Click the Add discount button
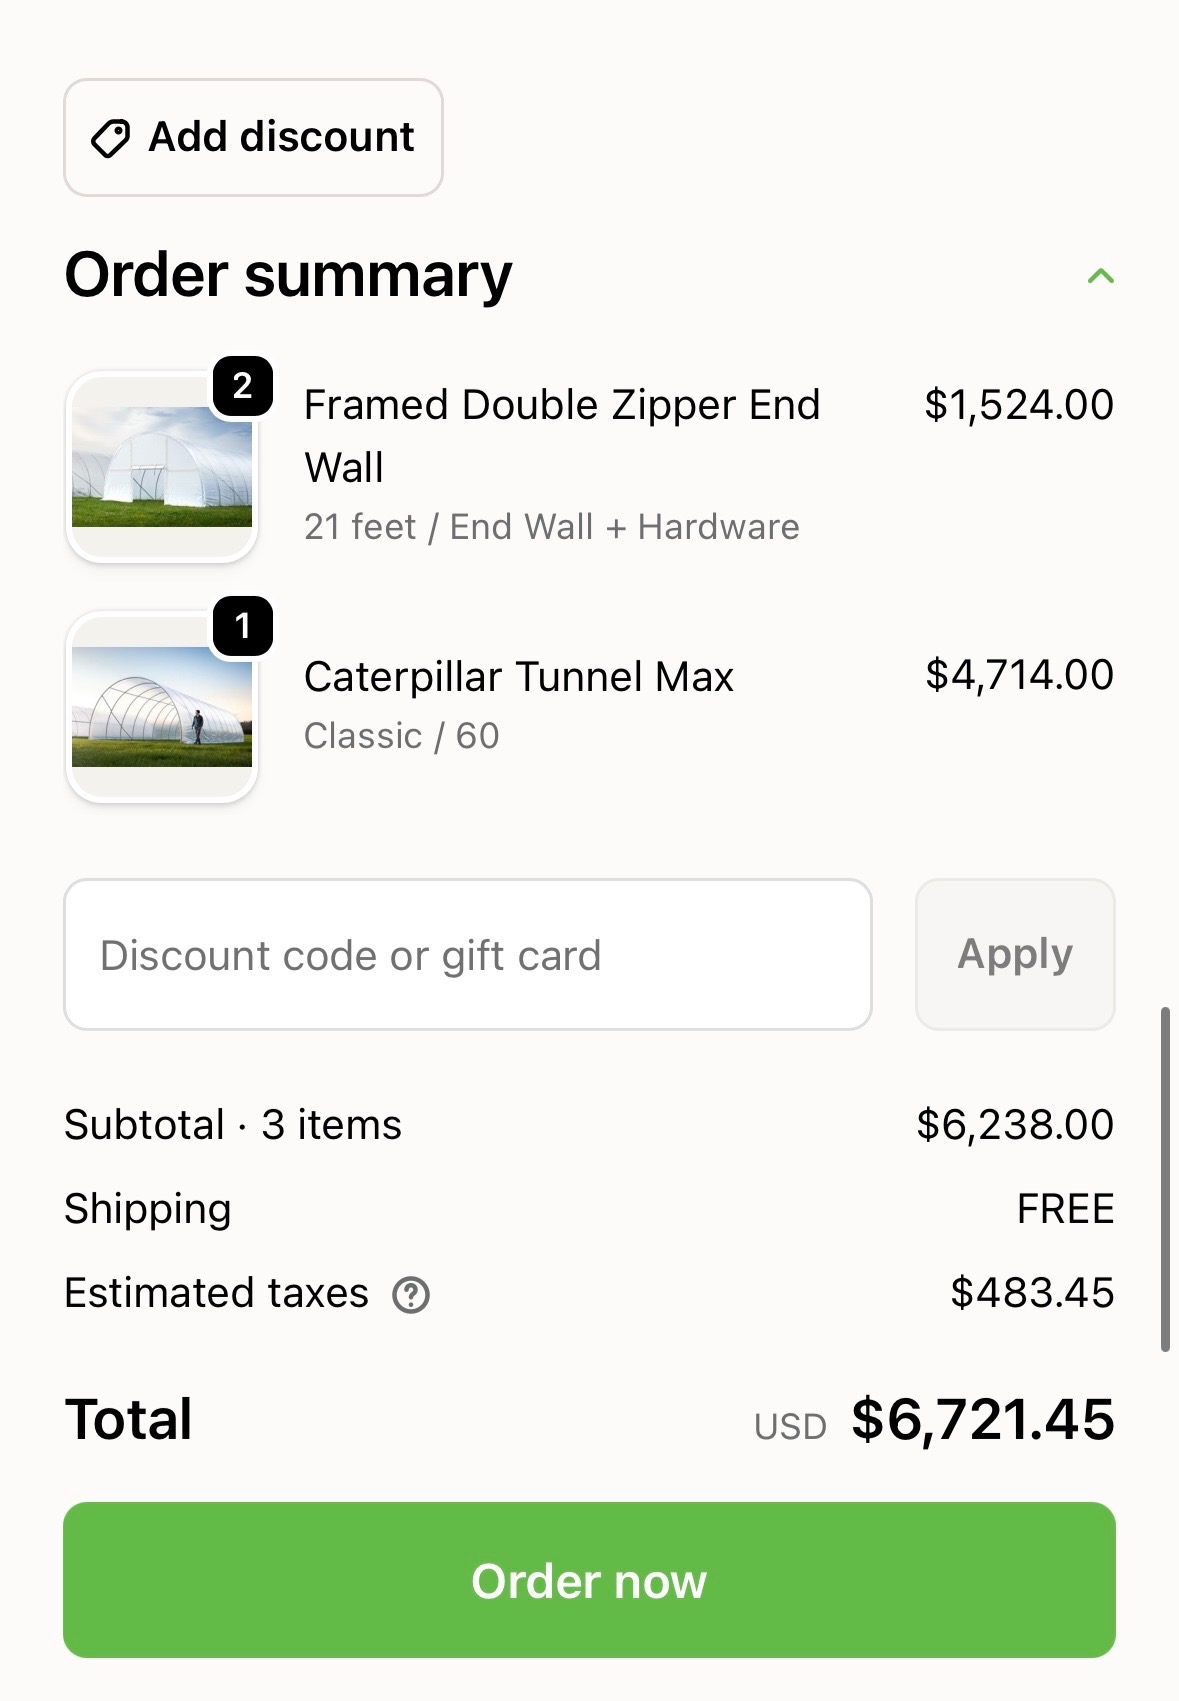1179x1701 pixels. click(253, 137)
